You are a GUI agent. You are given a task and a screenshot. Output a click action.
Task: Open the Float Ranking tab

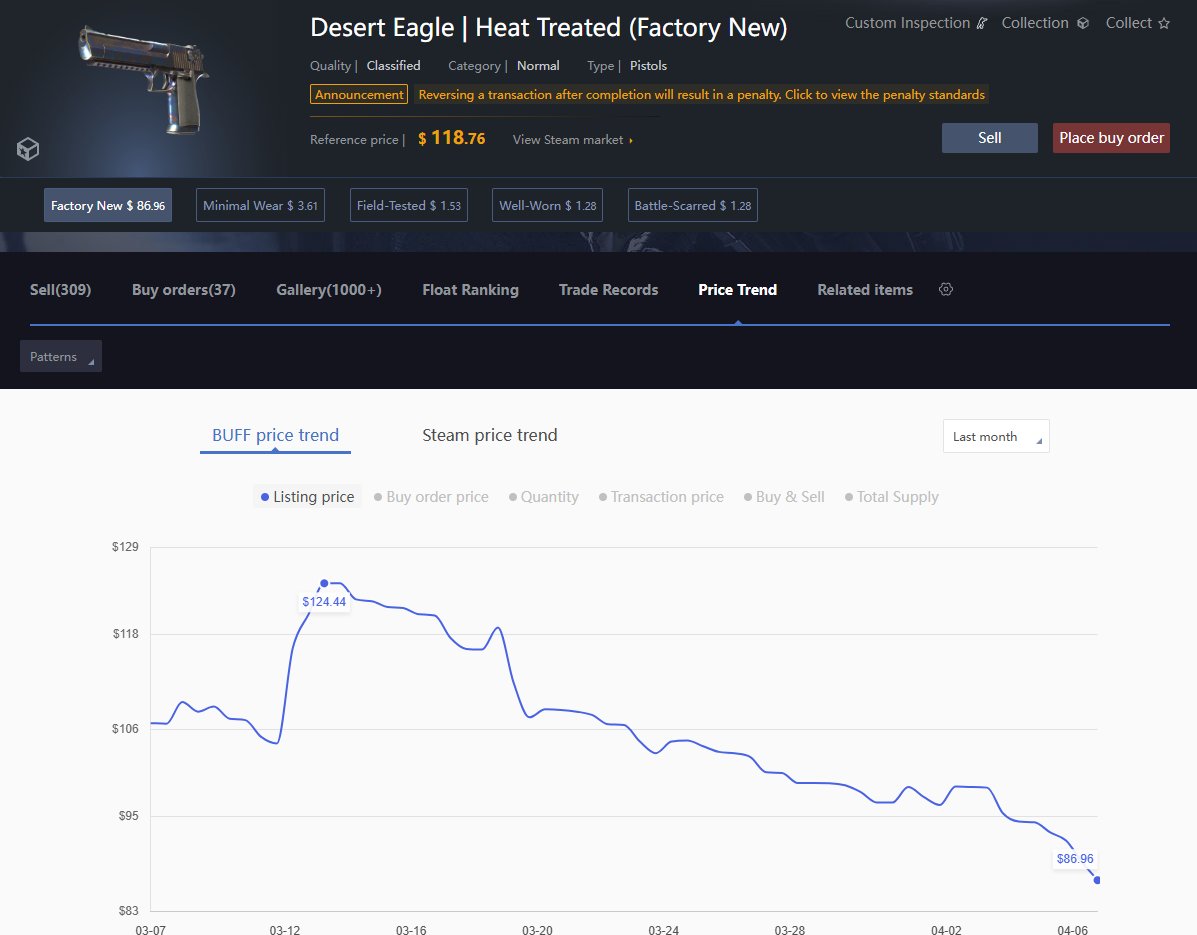[x=470, y=290]
